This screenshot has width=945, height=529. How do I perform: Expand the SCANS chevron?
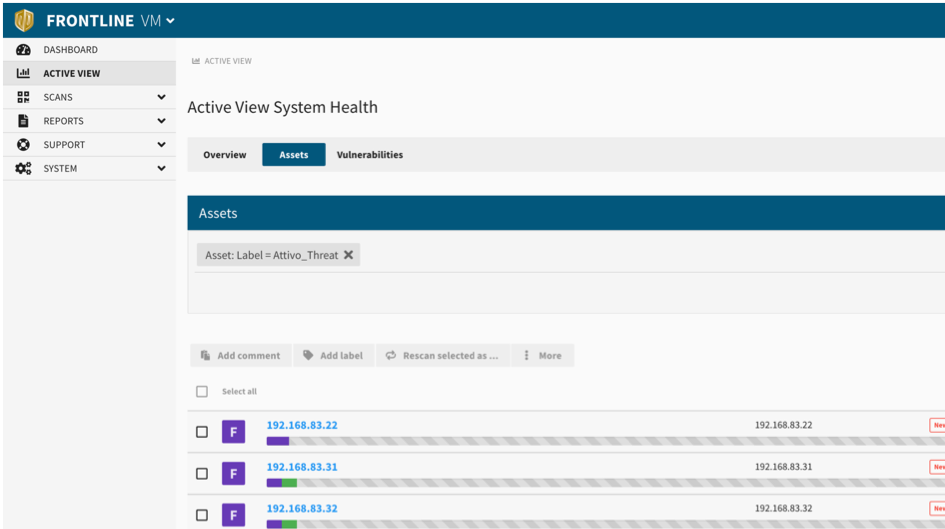click(161, 97)
